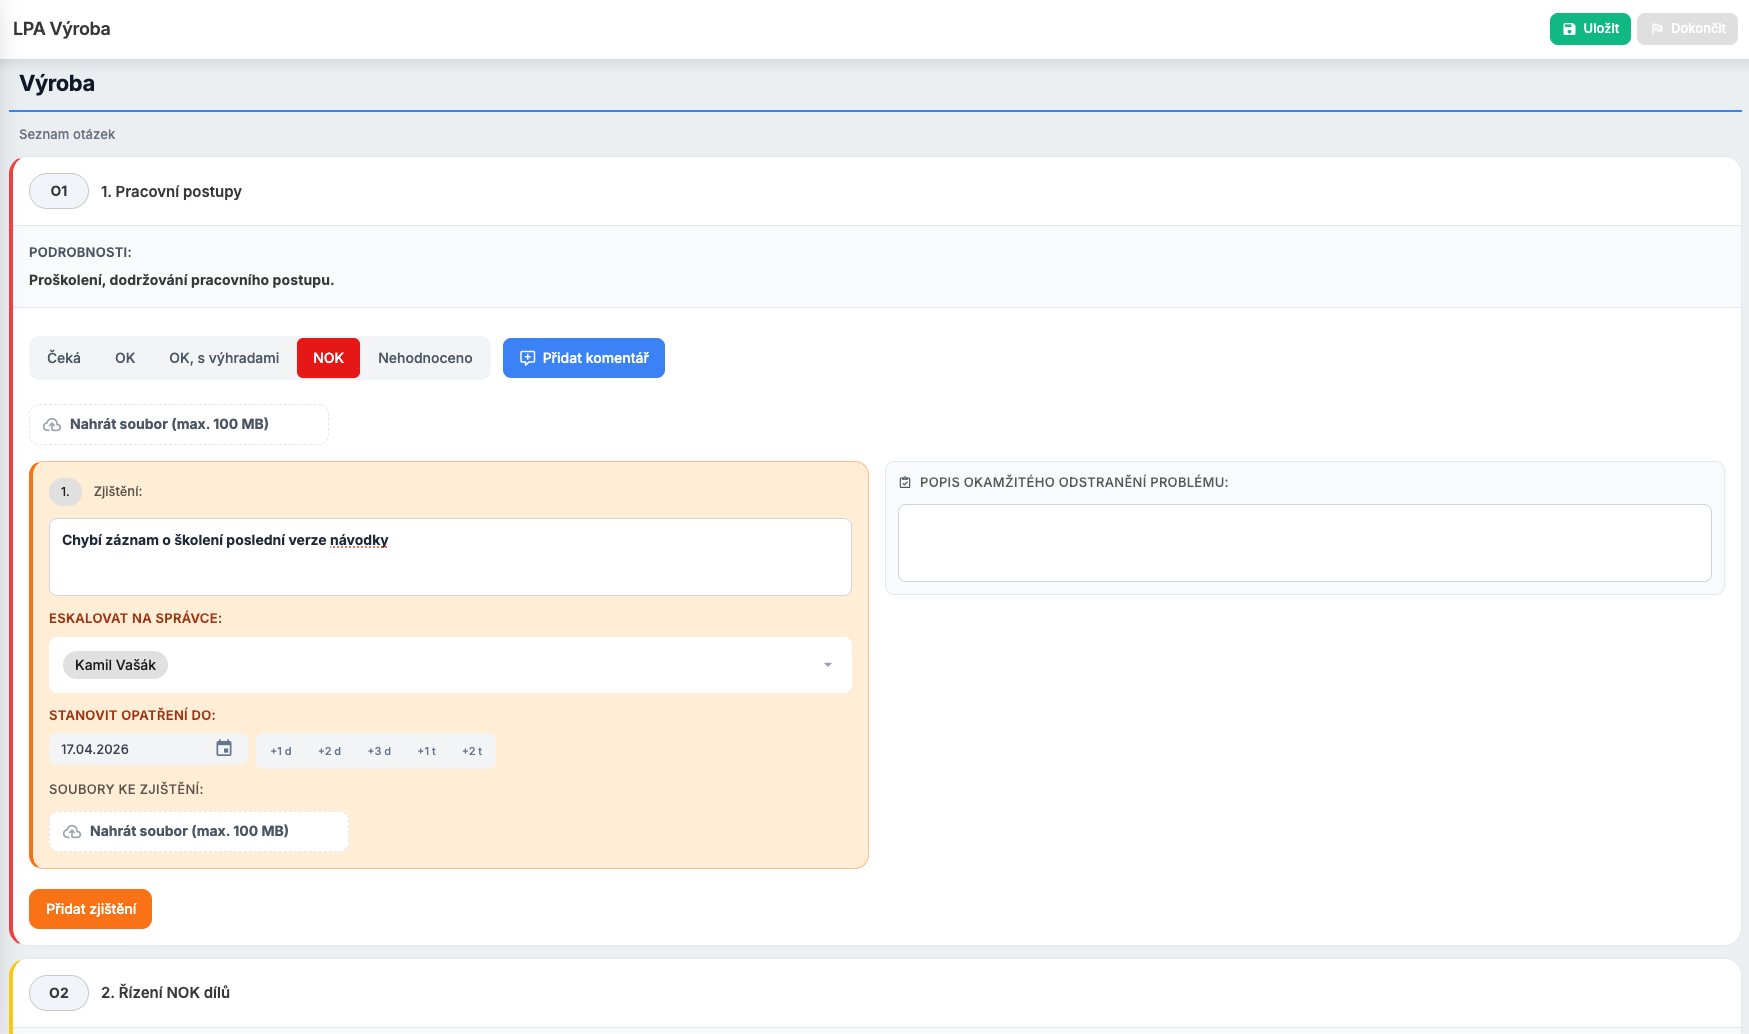1749x1034 pixels.
Task: Click the immediate problem removal description field
Action: [1304, 543]
